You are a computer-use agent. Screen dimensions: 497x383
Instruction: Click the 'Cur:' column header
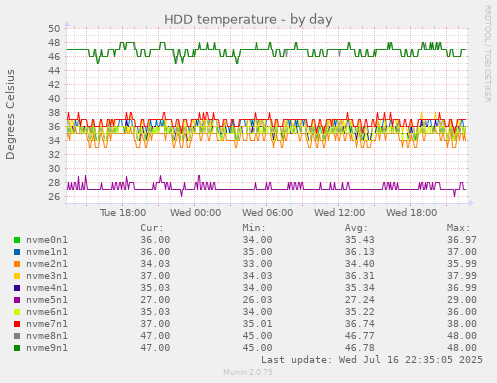point(152,228)
